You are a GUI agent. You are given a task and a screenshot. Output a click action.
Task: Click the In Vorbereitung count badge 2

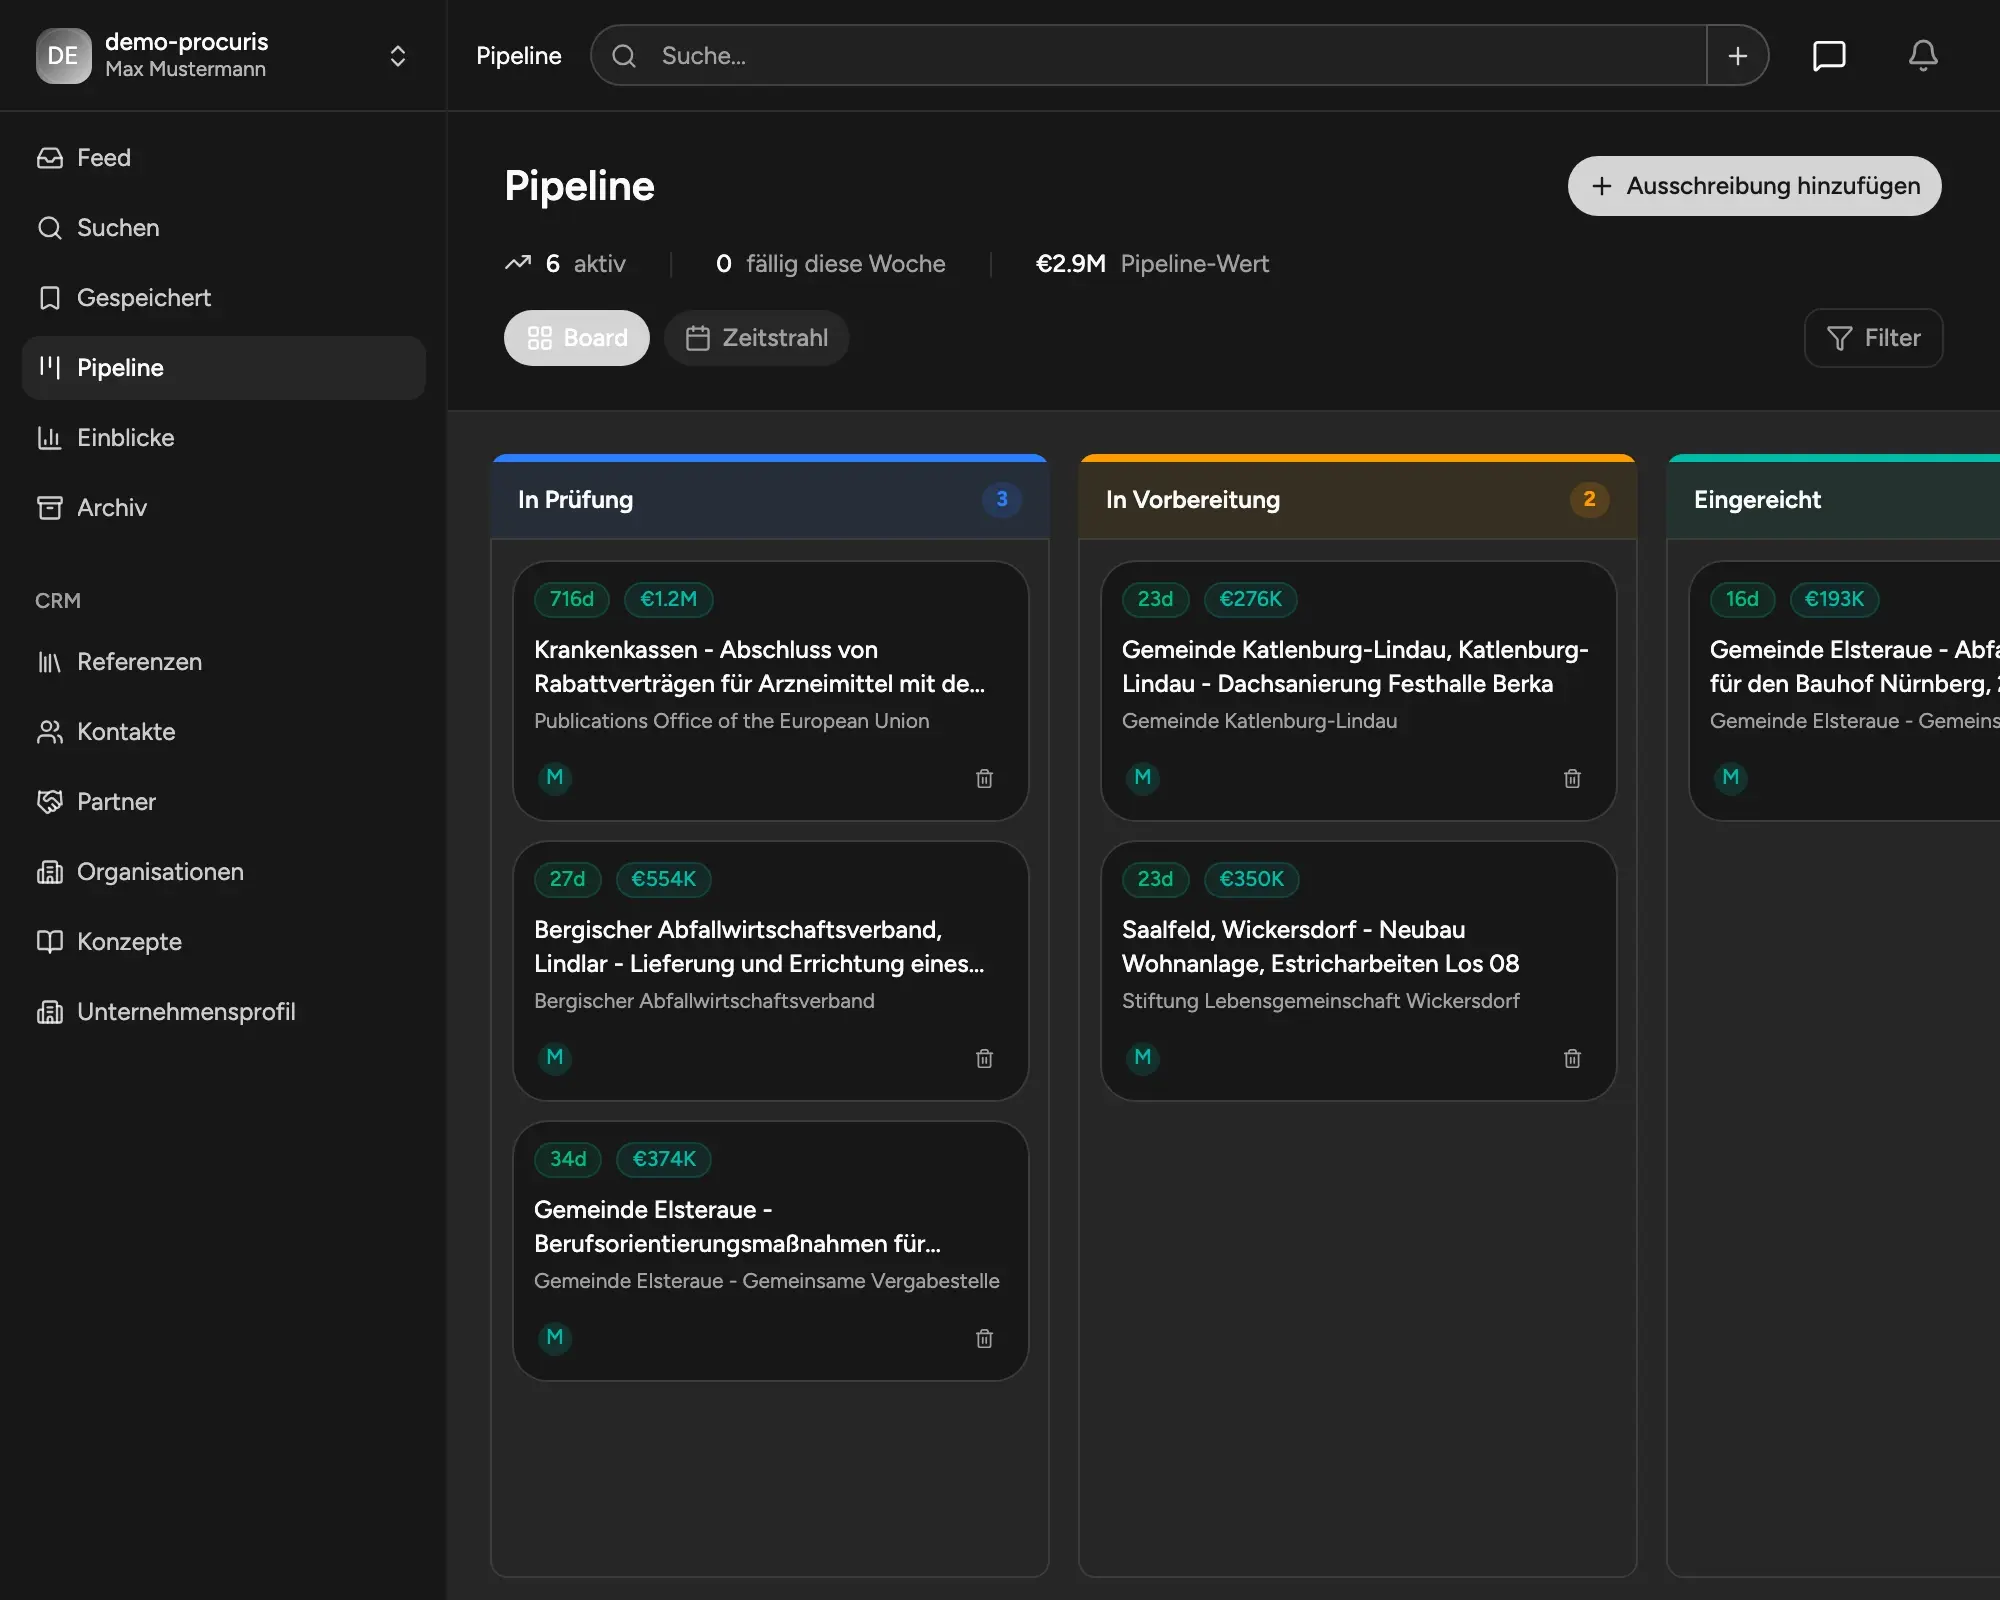point(1590,500)
